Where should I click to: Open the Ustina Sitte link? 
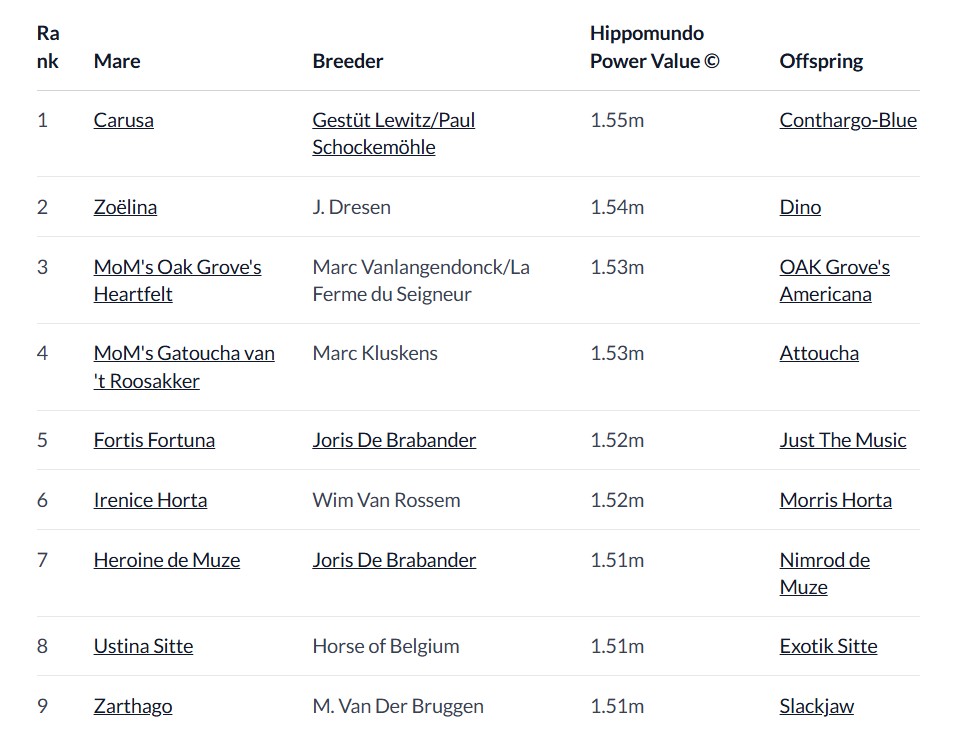coord(143,646)
